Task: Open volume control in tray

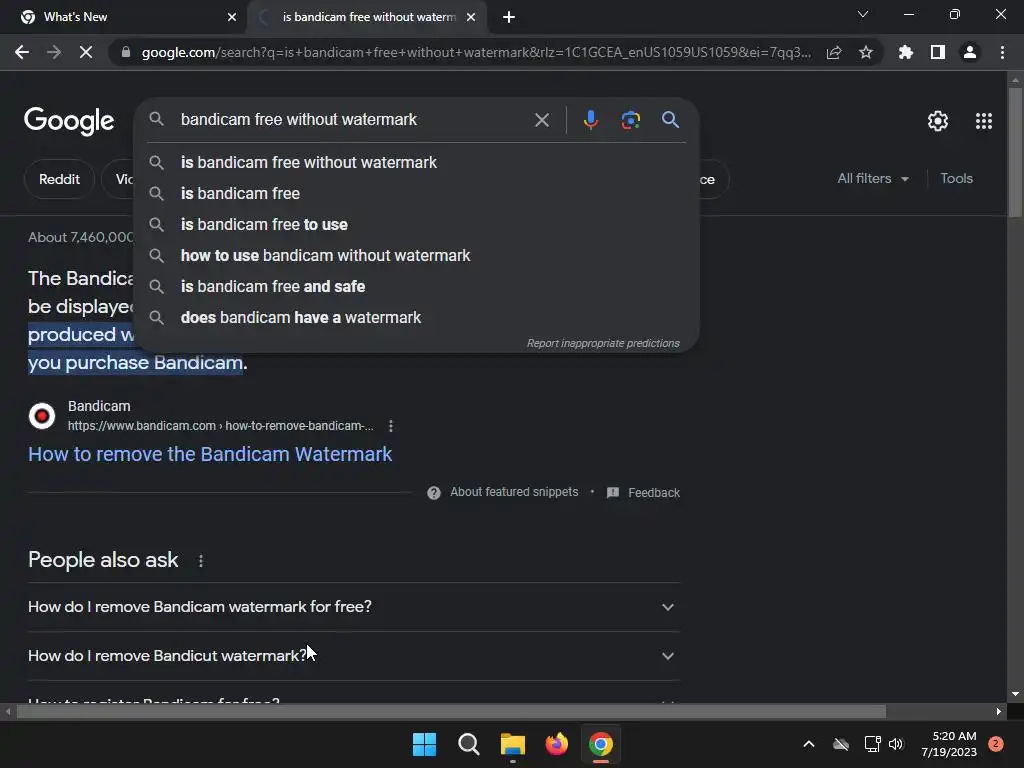Action: click(896, 744)
